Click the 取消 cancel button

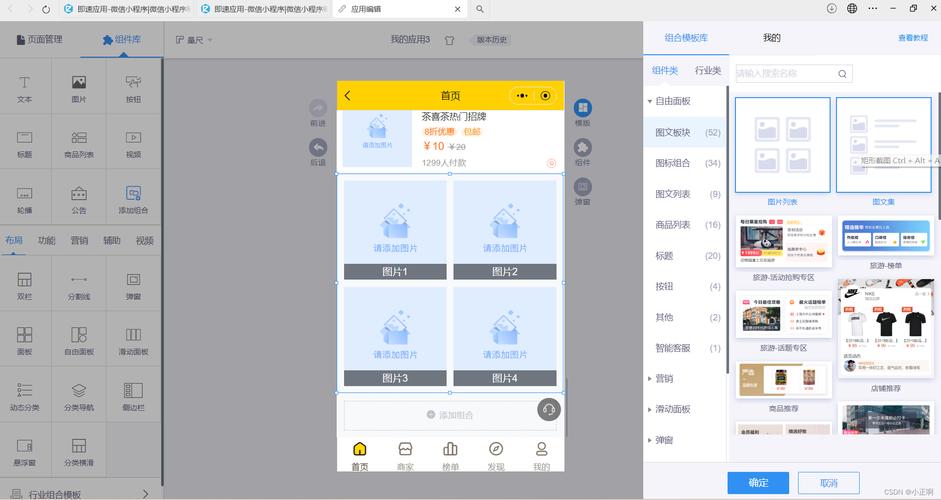coord(829,483)
